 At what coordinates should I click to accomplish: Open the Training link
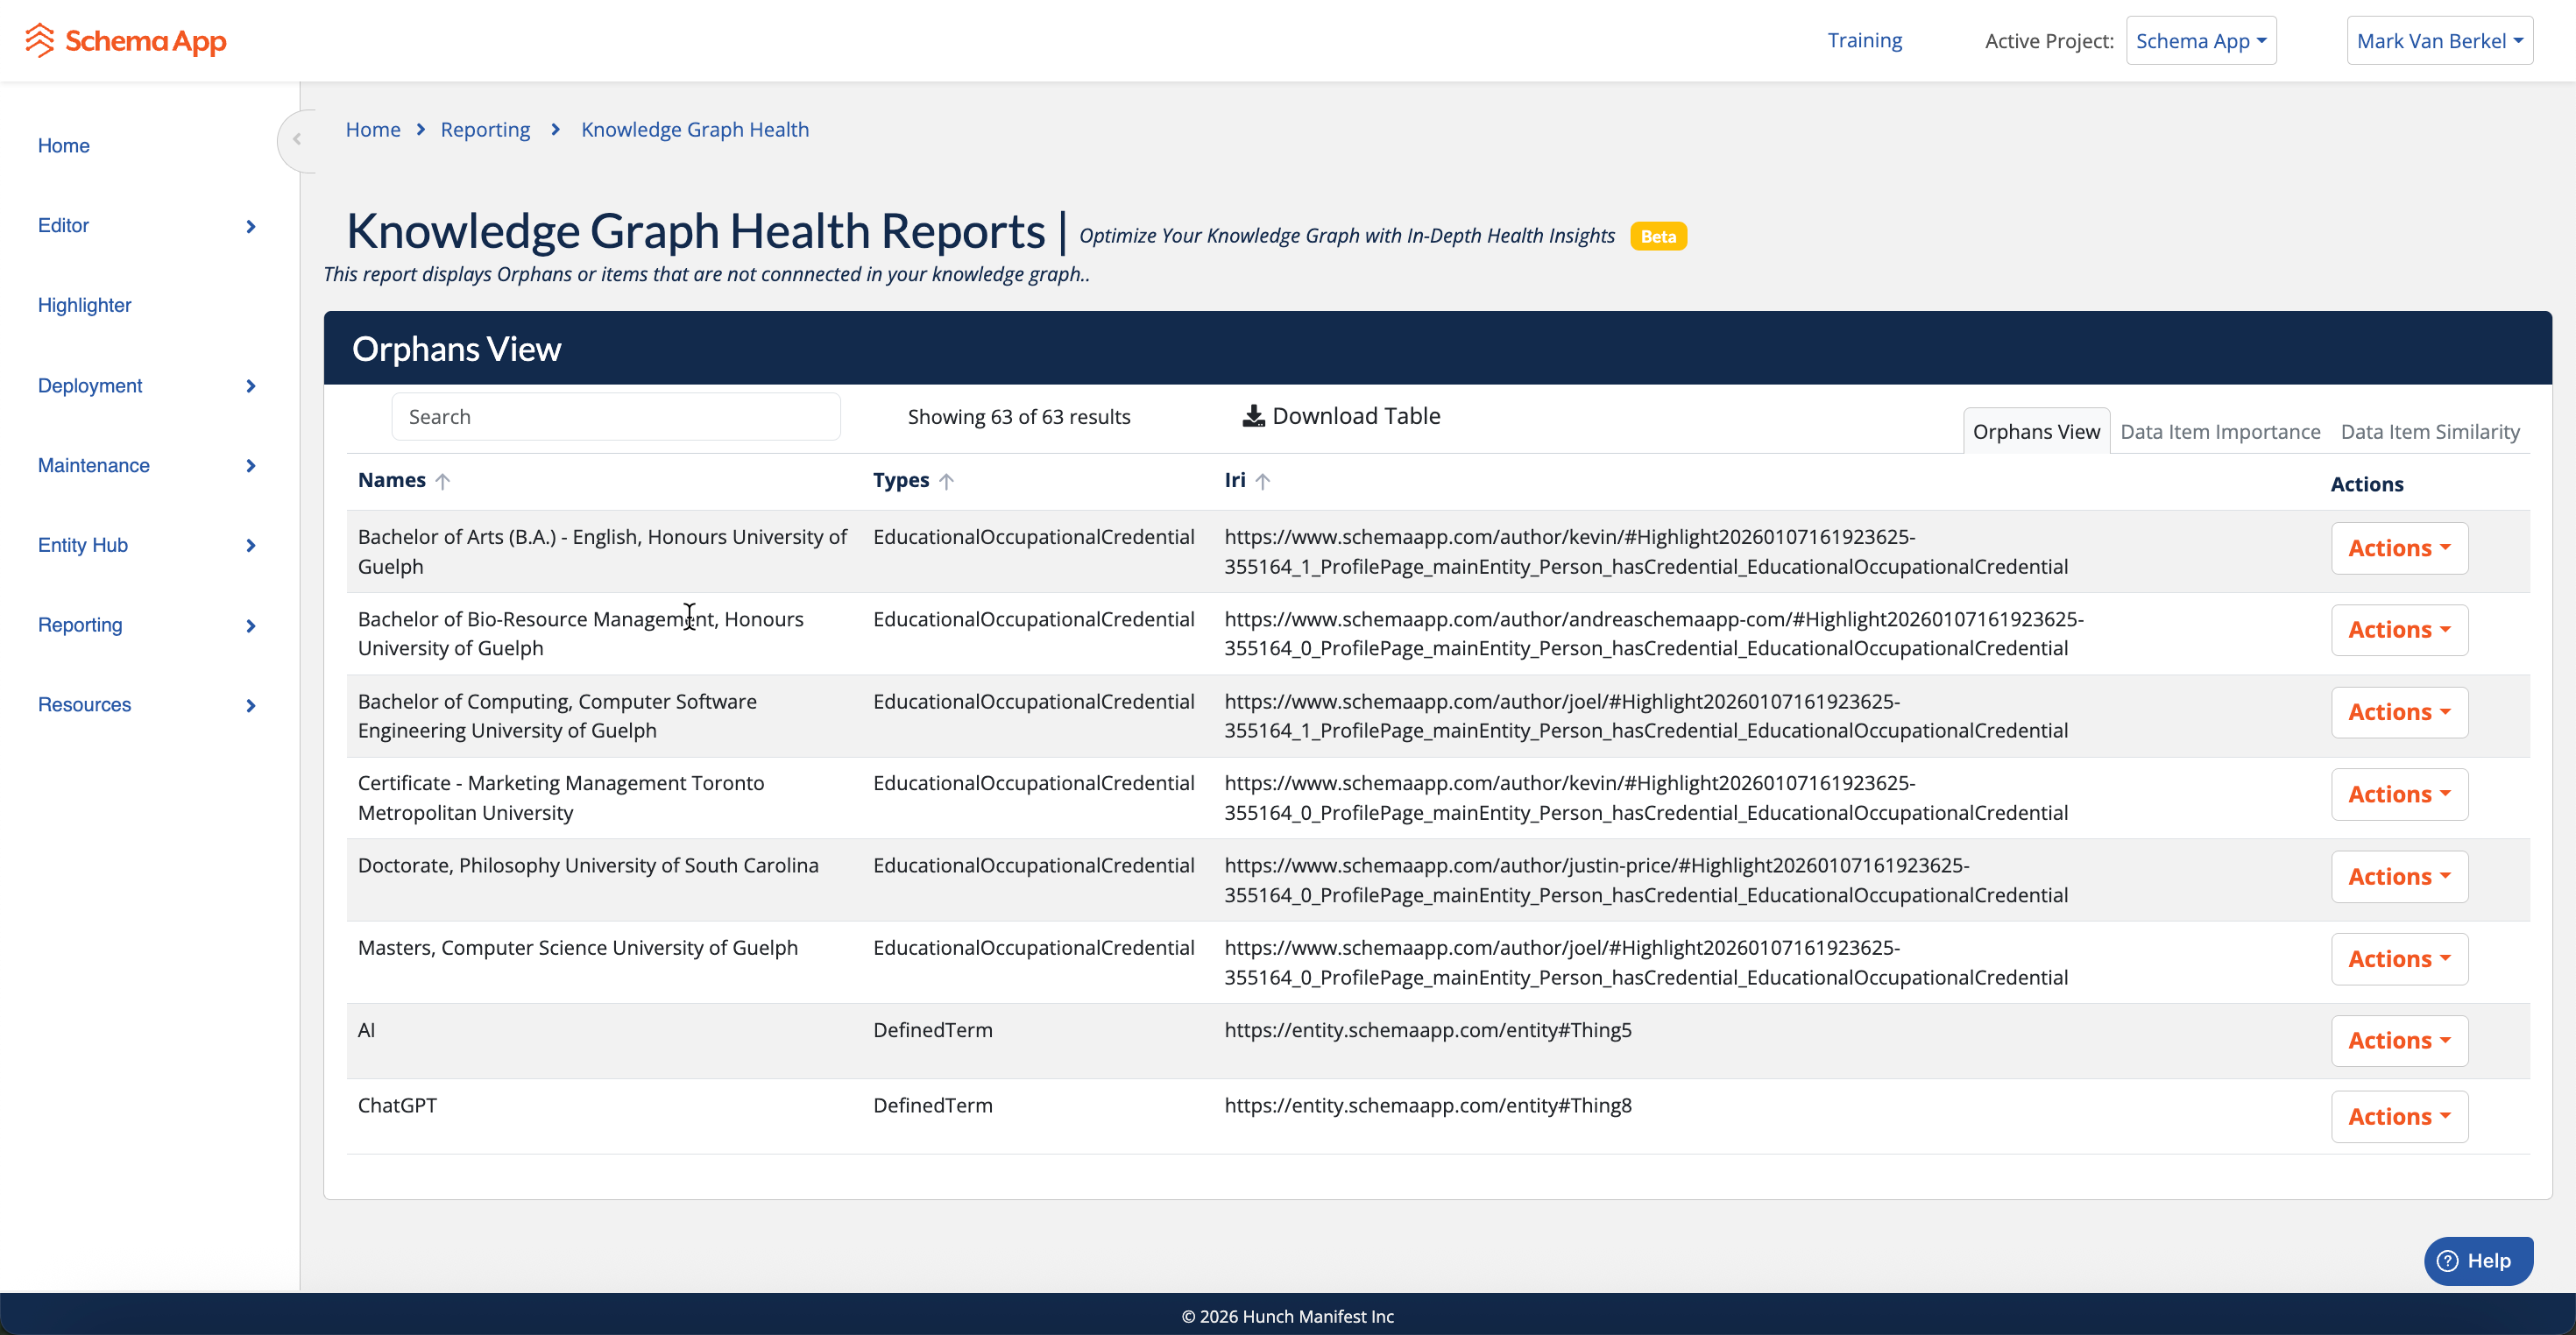coord(1864,41)
